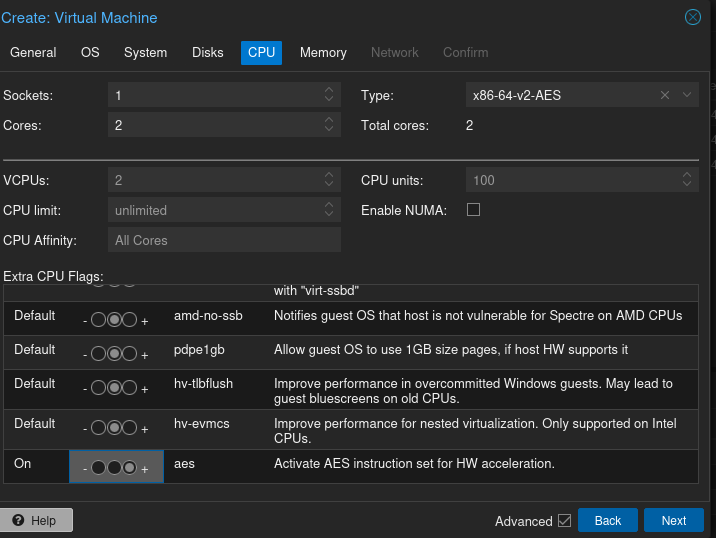Screen dimensions: 716x538
Task: Open the CPU Type dropdown
Action: [687, 96]
